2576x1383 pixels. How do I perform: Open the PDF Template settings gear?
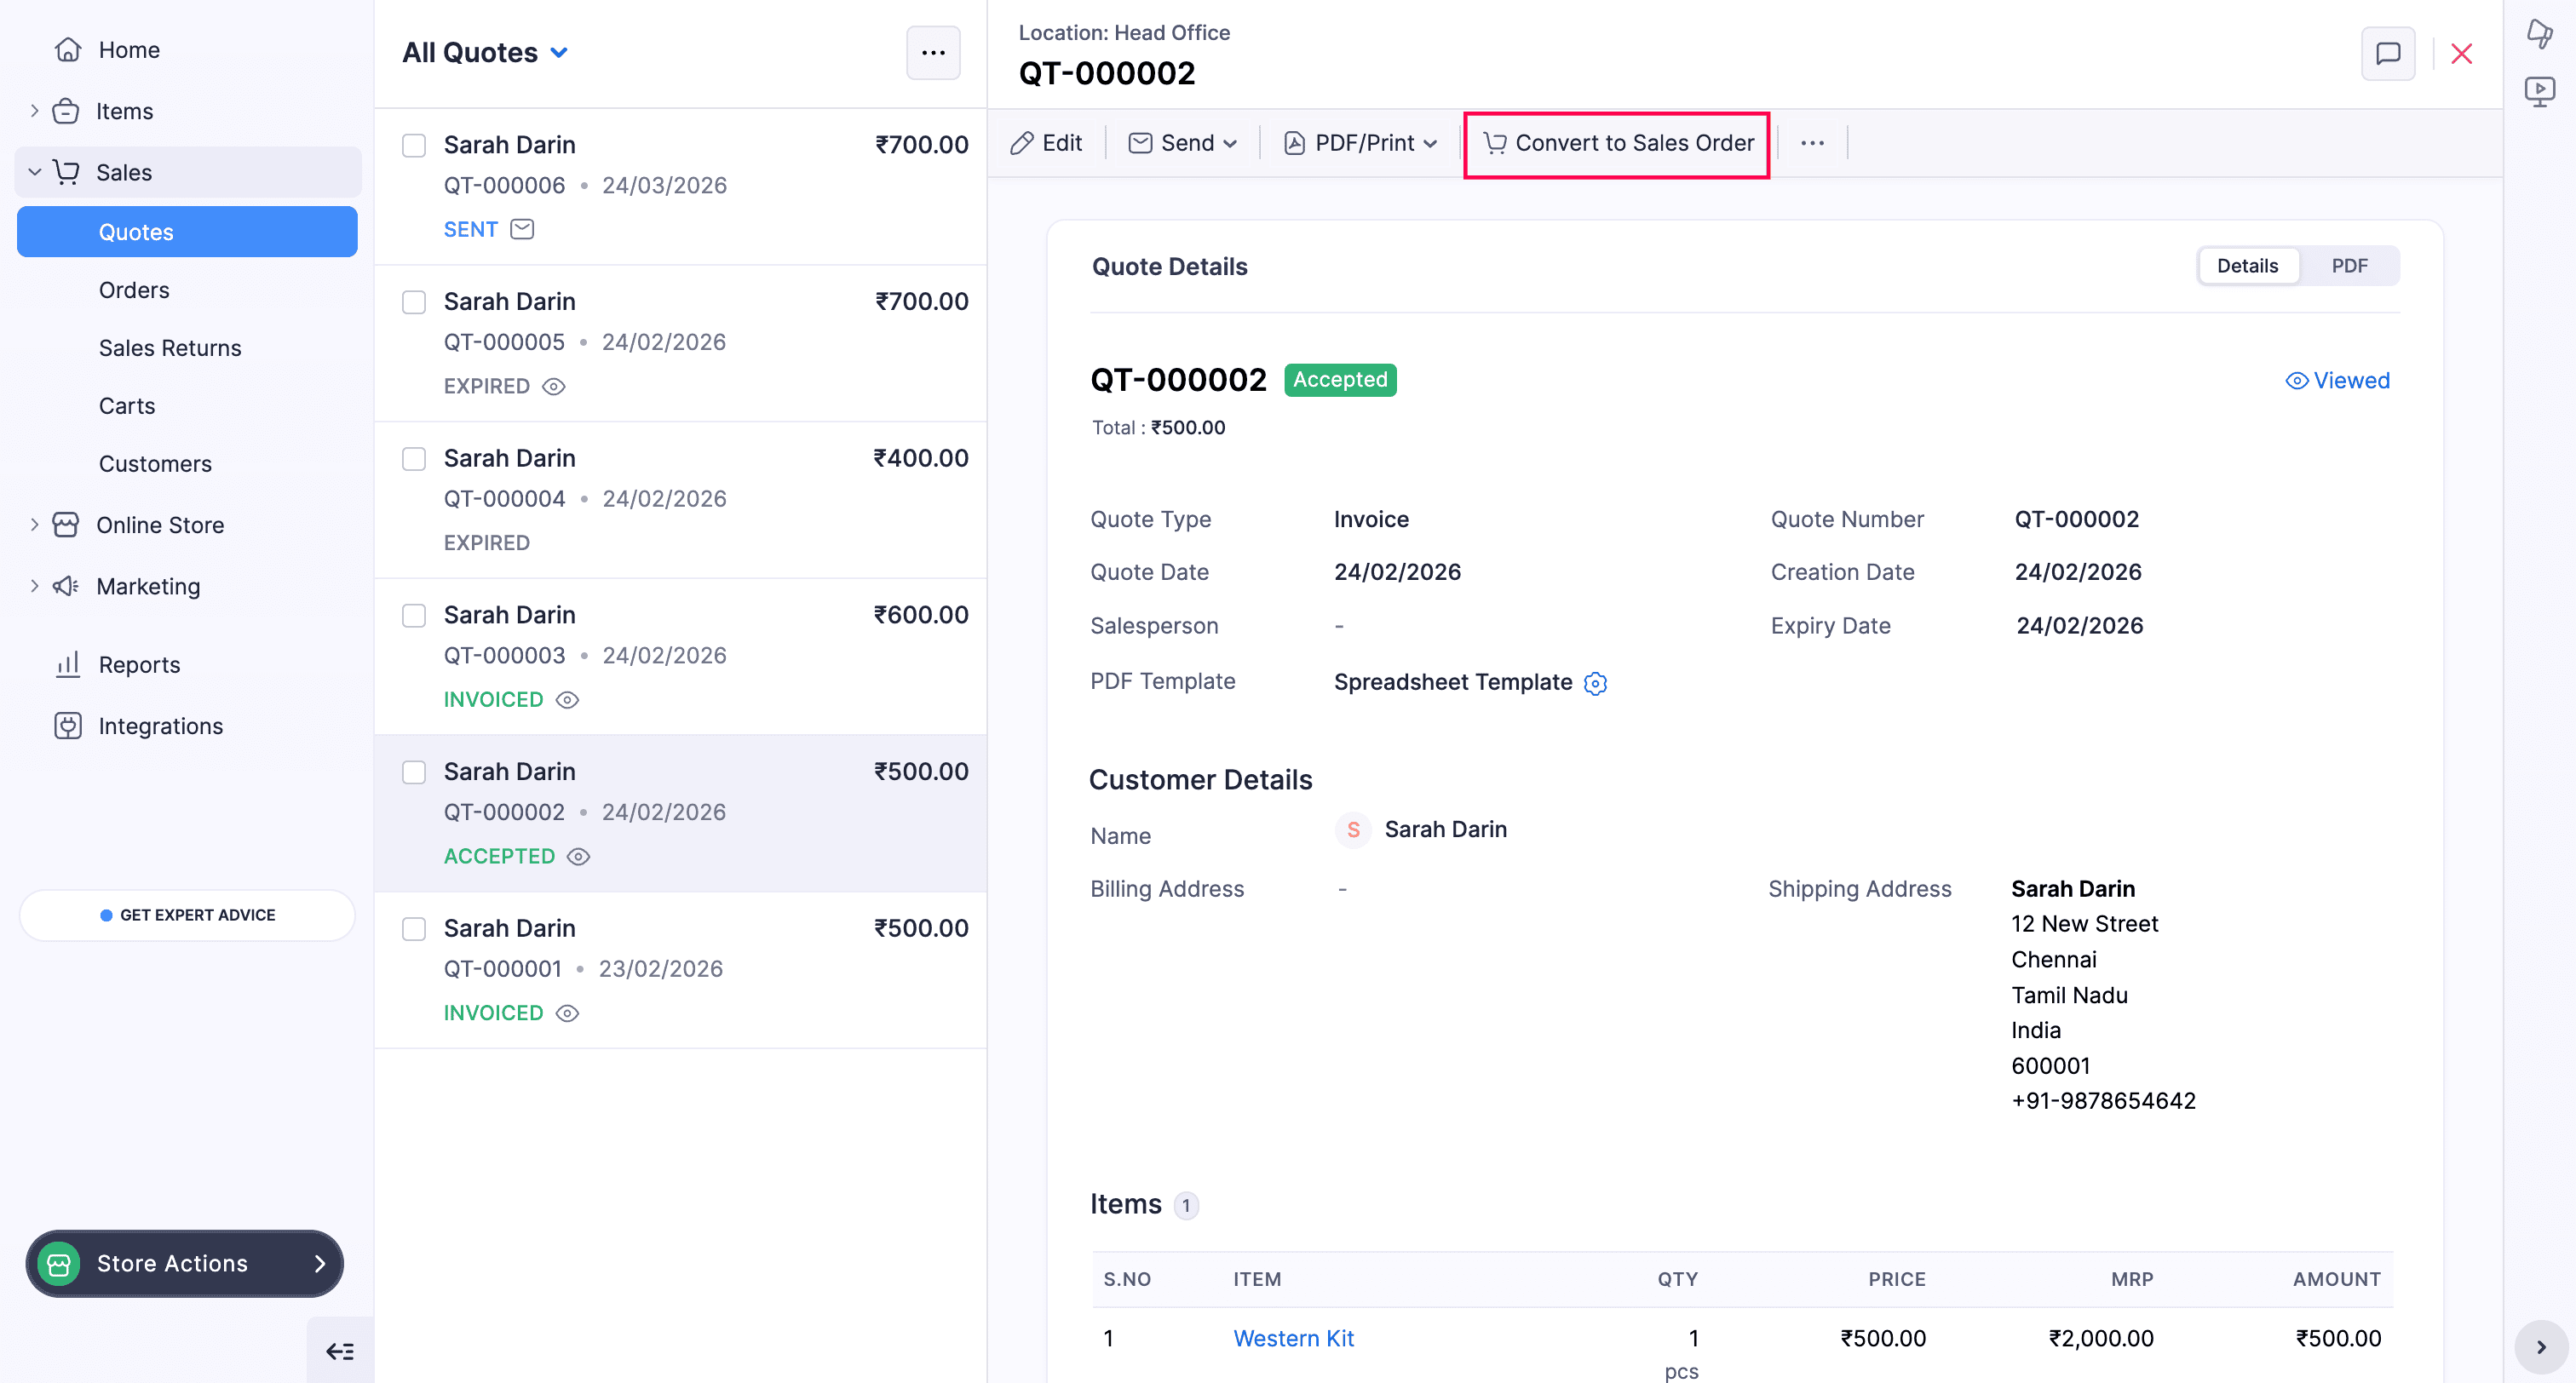1595,683
